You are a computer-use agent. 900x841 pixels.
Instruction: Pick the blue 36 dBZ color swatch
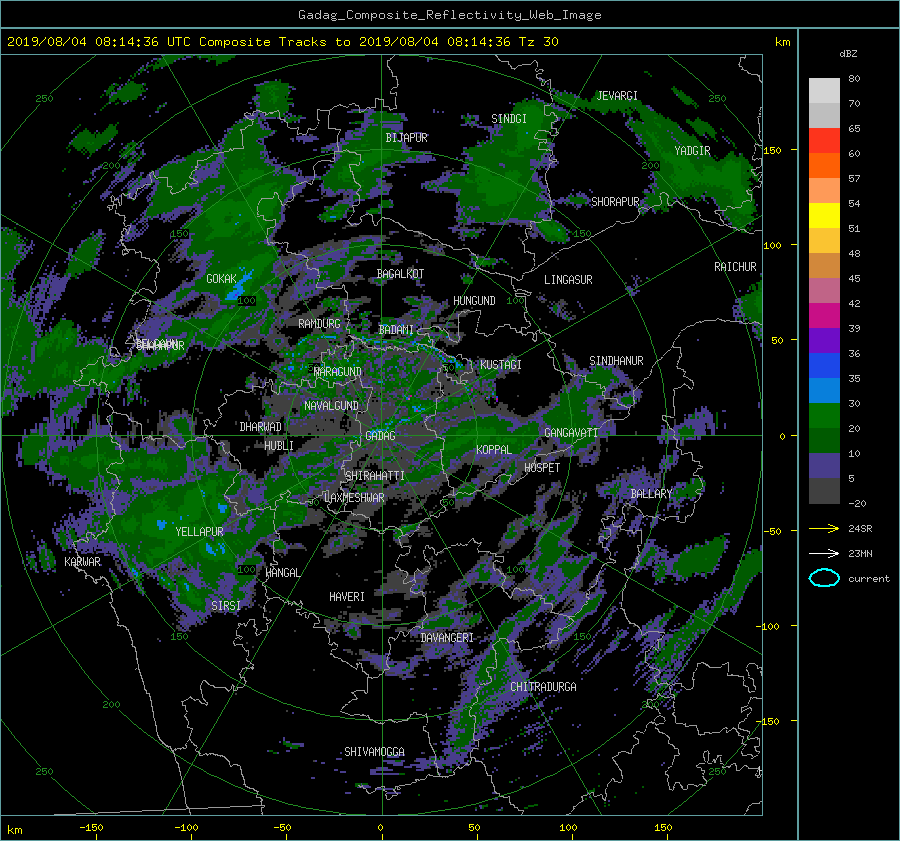pos(824,365)
